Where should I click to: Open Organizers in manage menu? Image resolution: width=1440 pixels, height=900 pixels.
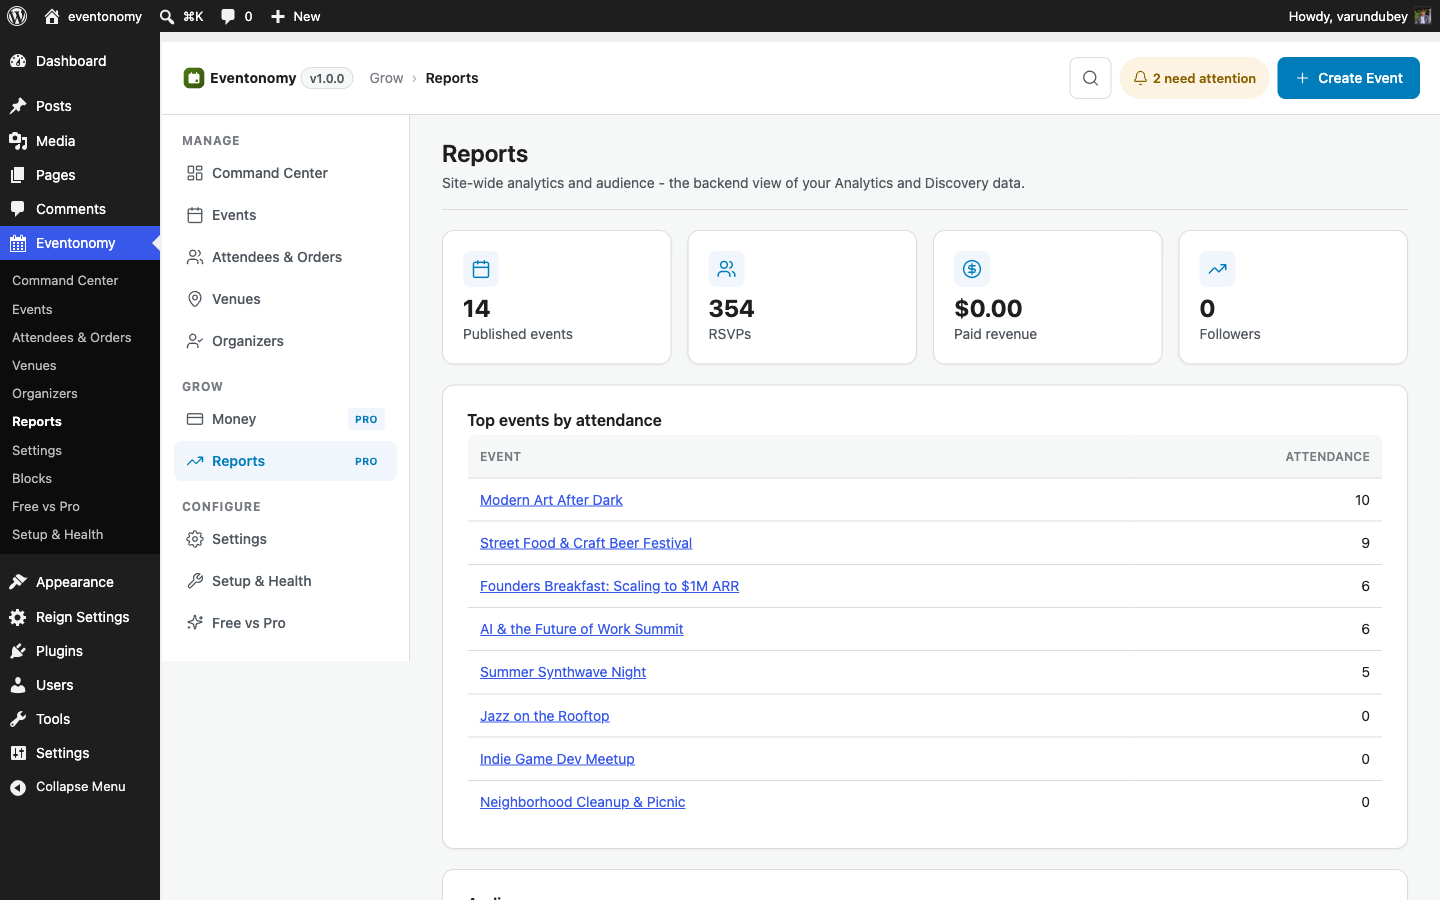point(285,341)
